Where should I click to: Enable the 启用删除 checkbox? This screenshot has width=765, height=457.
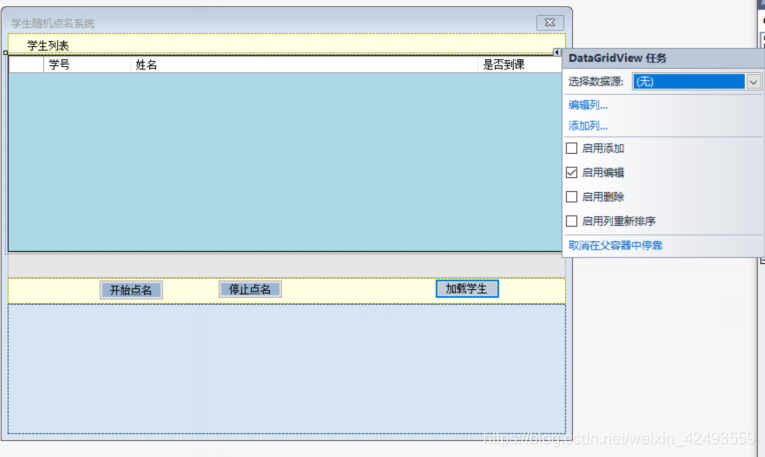pos(571,197)
